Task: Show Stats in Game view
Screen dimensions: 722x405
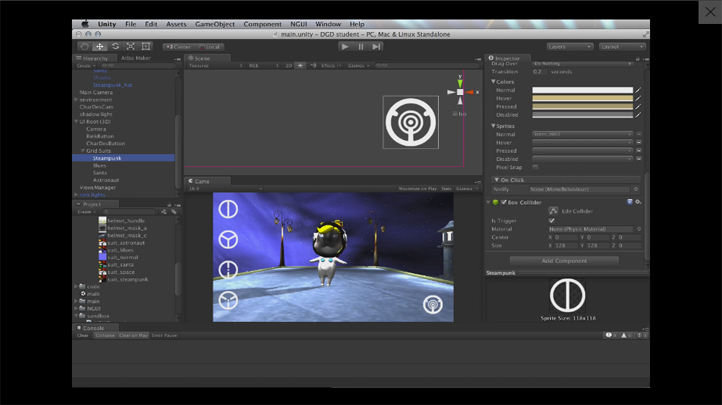Action: 446,189
